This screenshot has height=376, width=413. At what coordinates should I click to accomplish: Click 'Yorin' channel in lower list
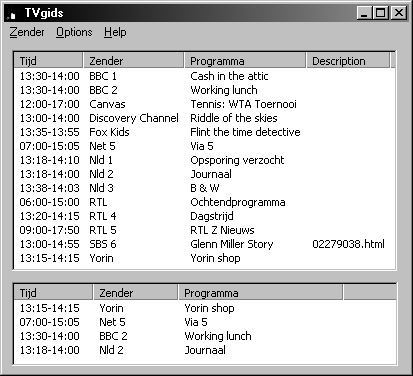(x=111, y=308)
